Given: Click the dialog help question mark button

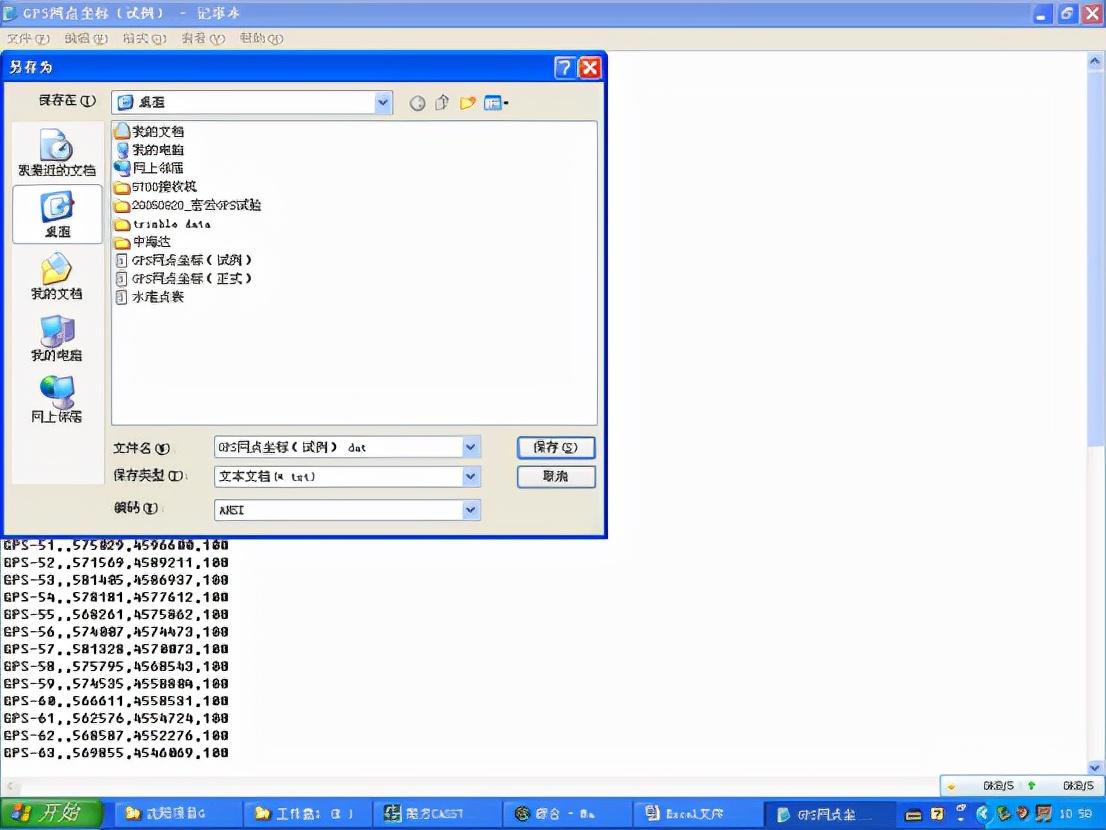Looking at the screenshot, I should pos(564,68).
